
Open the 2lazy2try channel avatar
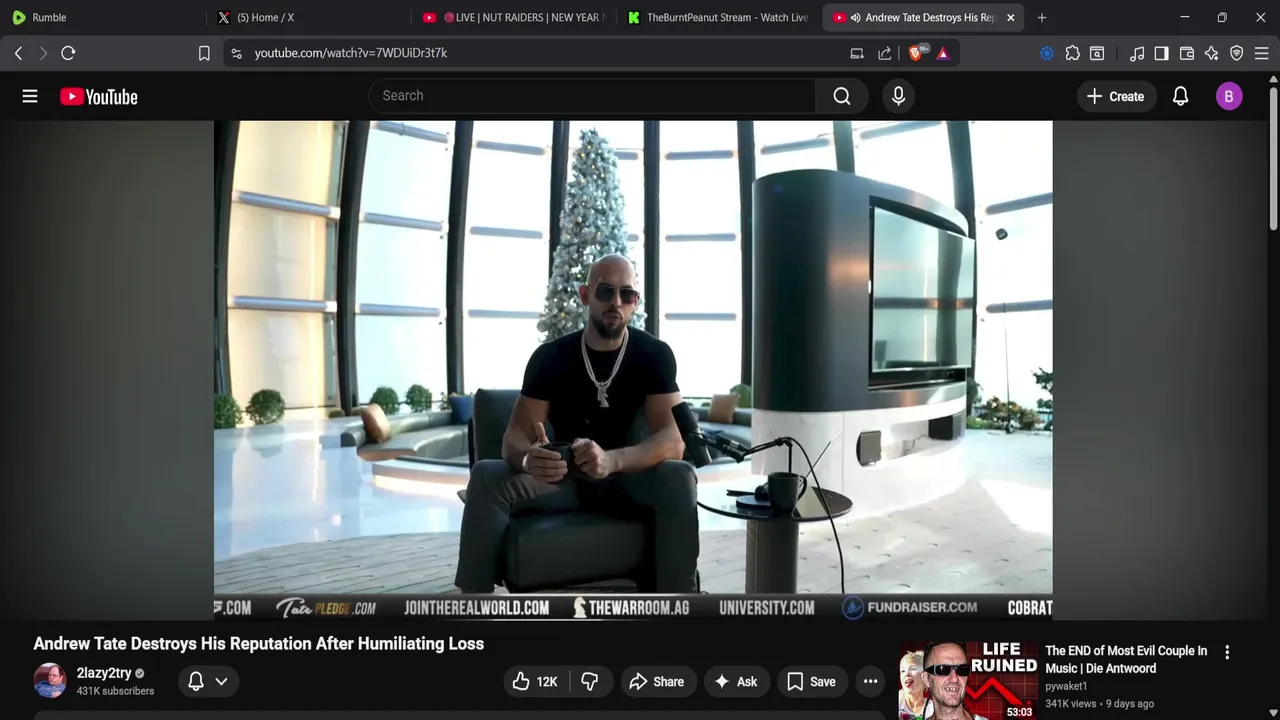click(x=50, y=681)
